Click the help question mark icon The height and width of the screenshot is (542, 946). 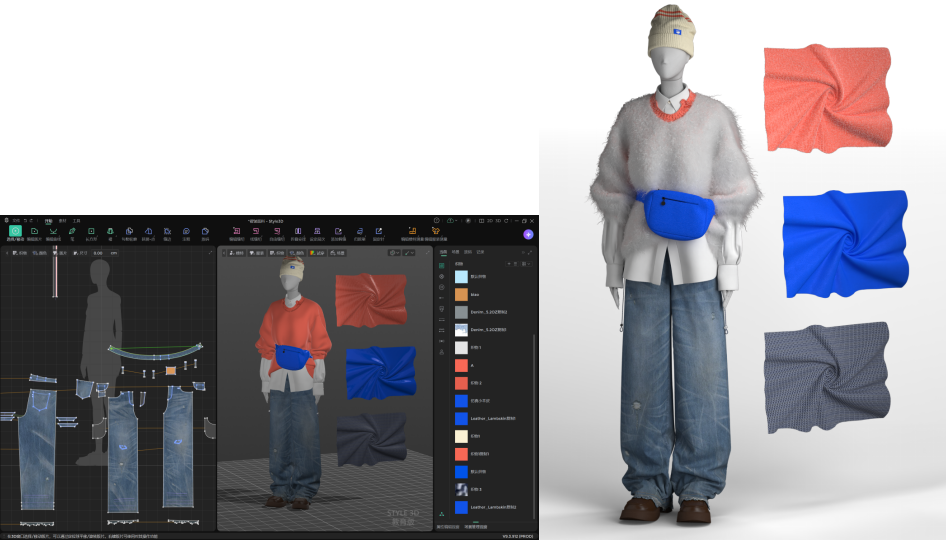point(437,221)
